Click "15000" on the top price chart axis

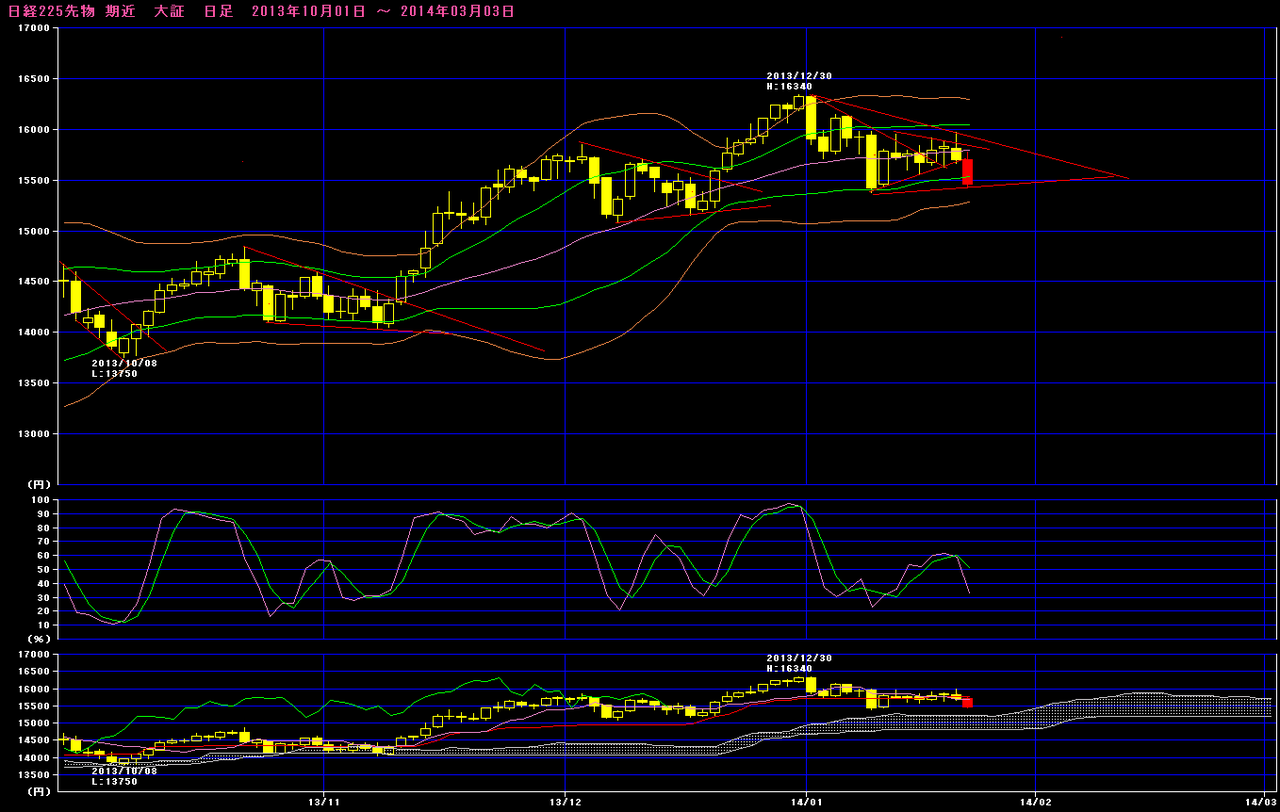pos(34,231)
